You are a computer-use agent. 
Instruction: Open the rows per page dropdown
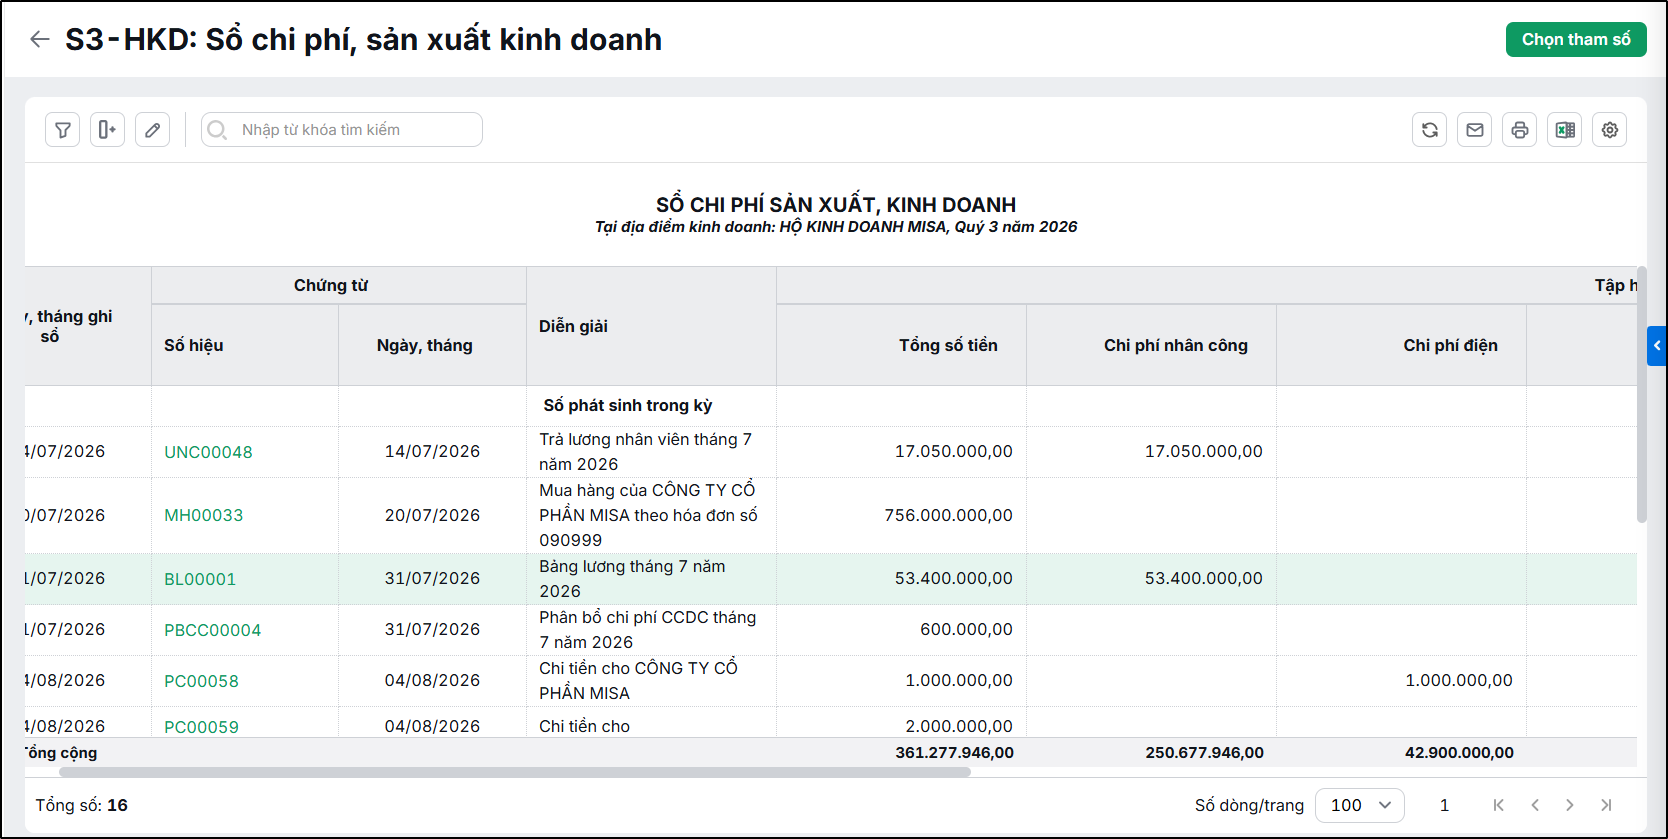[1360, 805]
